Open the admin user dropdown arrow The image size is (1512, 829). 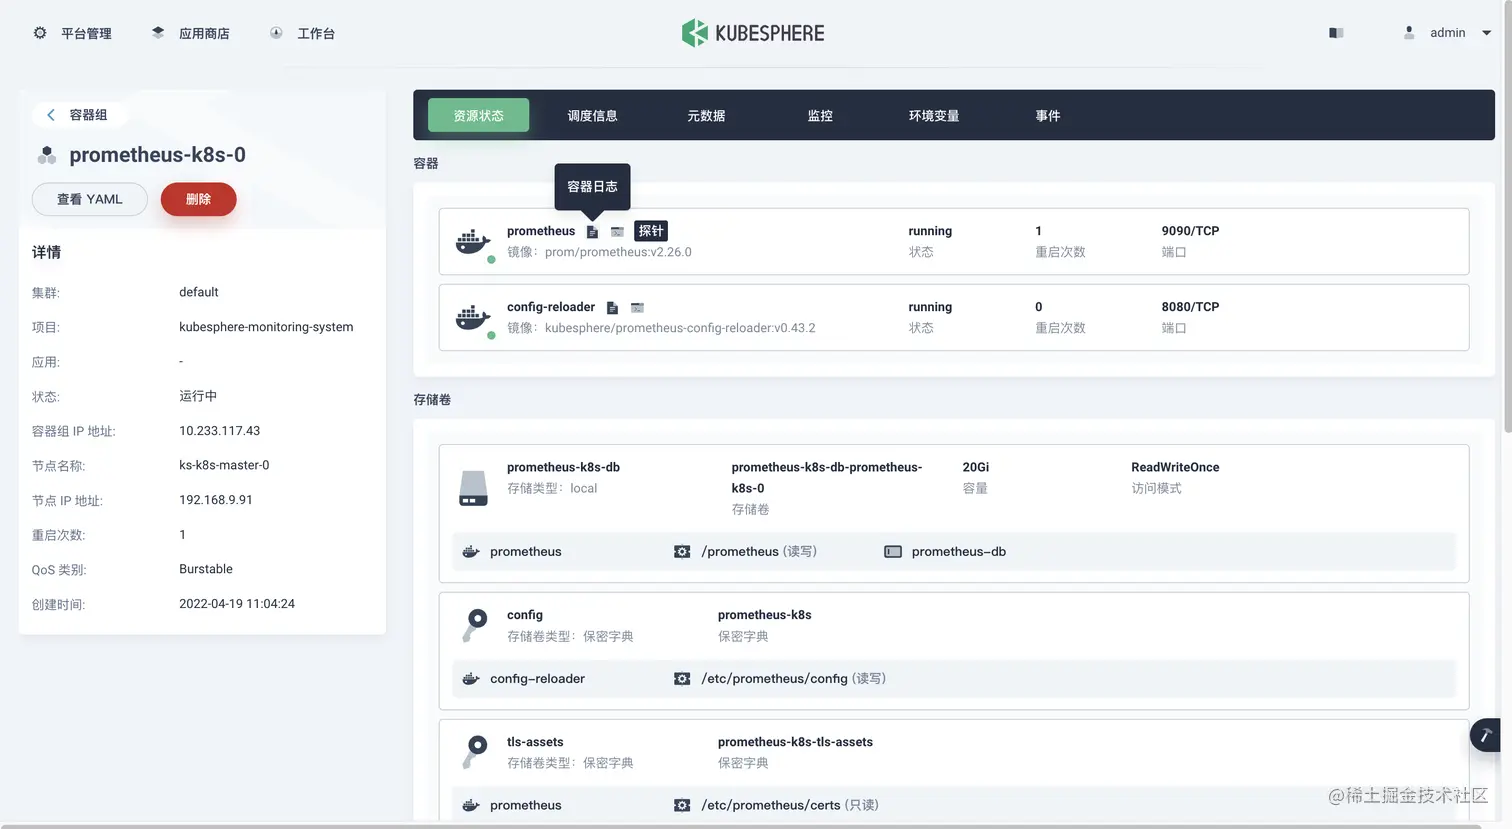[x=1486, y=33]
